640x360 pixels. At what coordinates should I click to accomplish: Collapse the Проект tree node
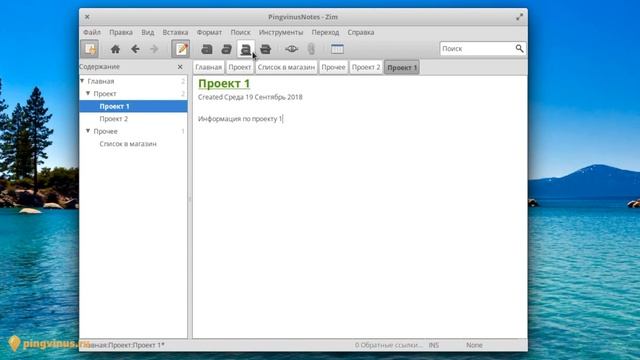88,93
